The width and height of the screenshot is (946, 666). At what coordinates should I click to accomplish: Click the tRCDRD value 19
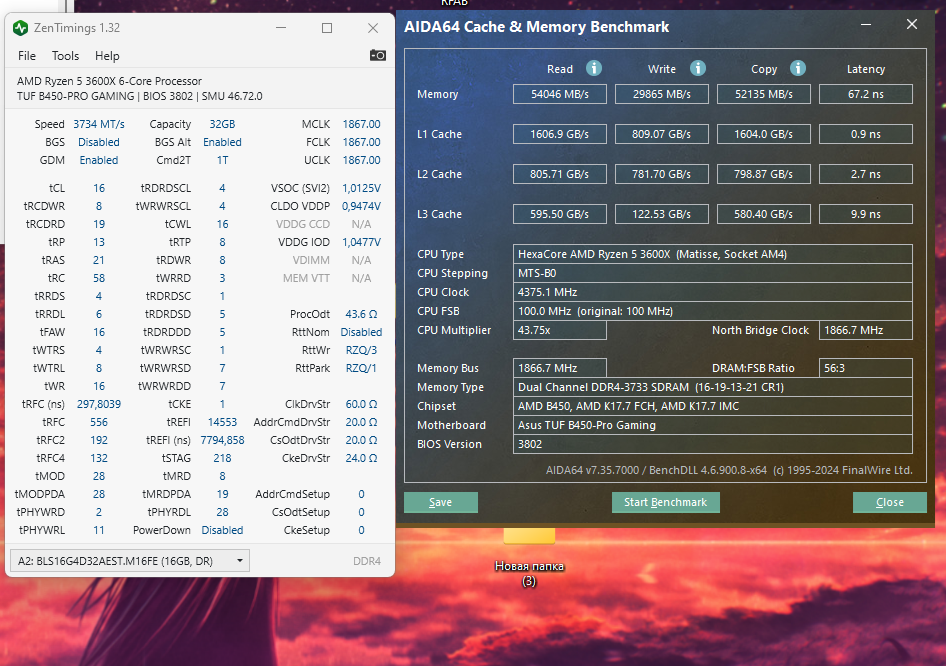coord(99,224)
